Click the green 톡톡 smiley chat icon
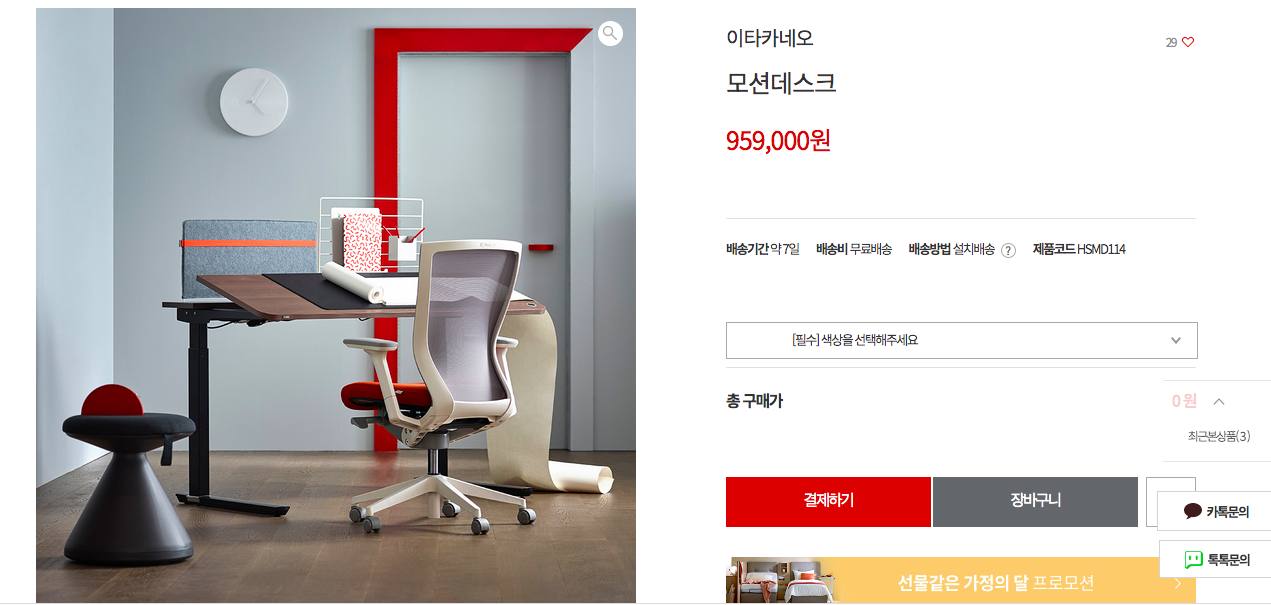The image size is (1271, 605). click(x=1193, y=560)
